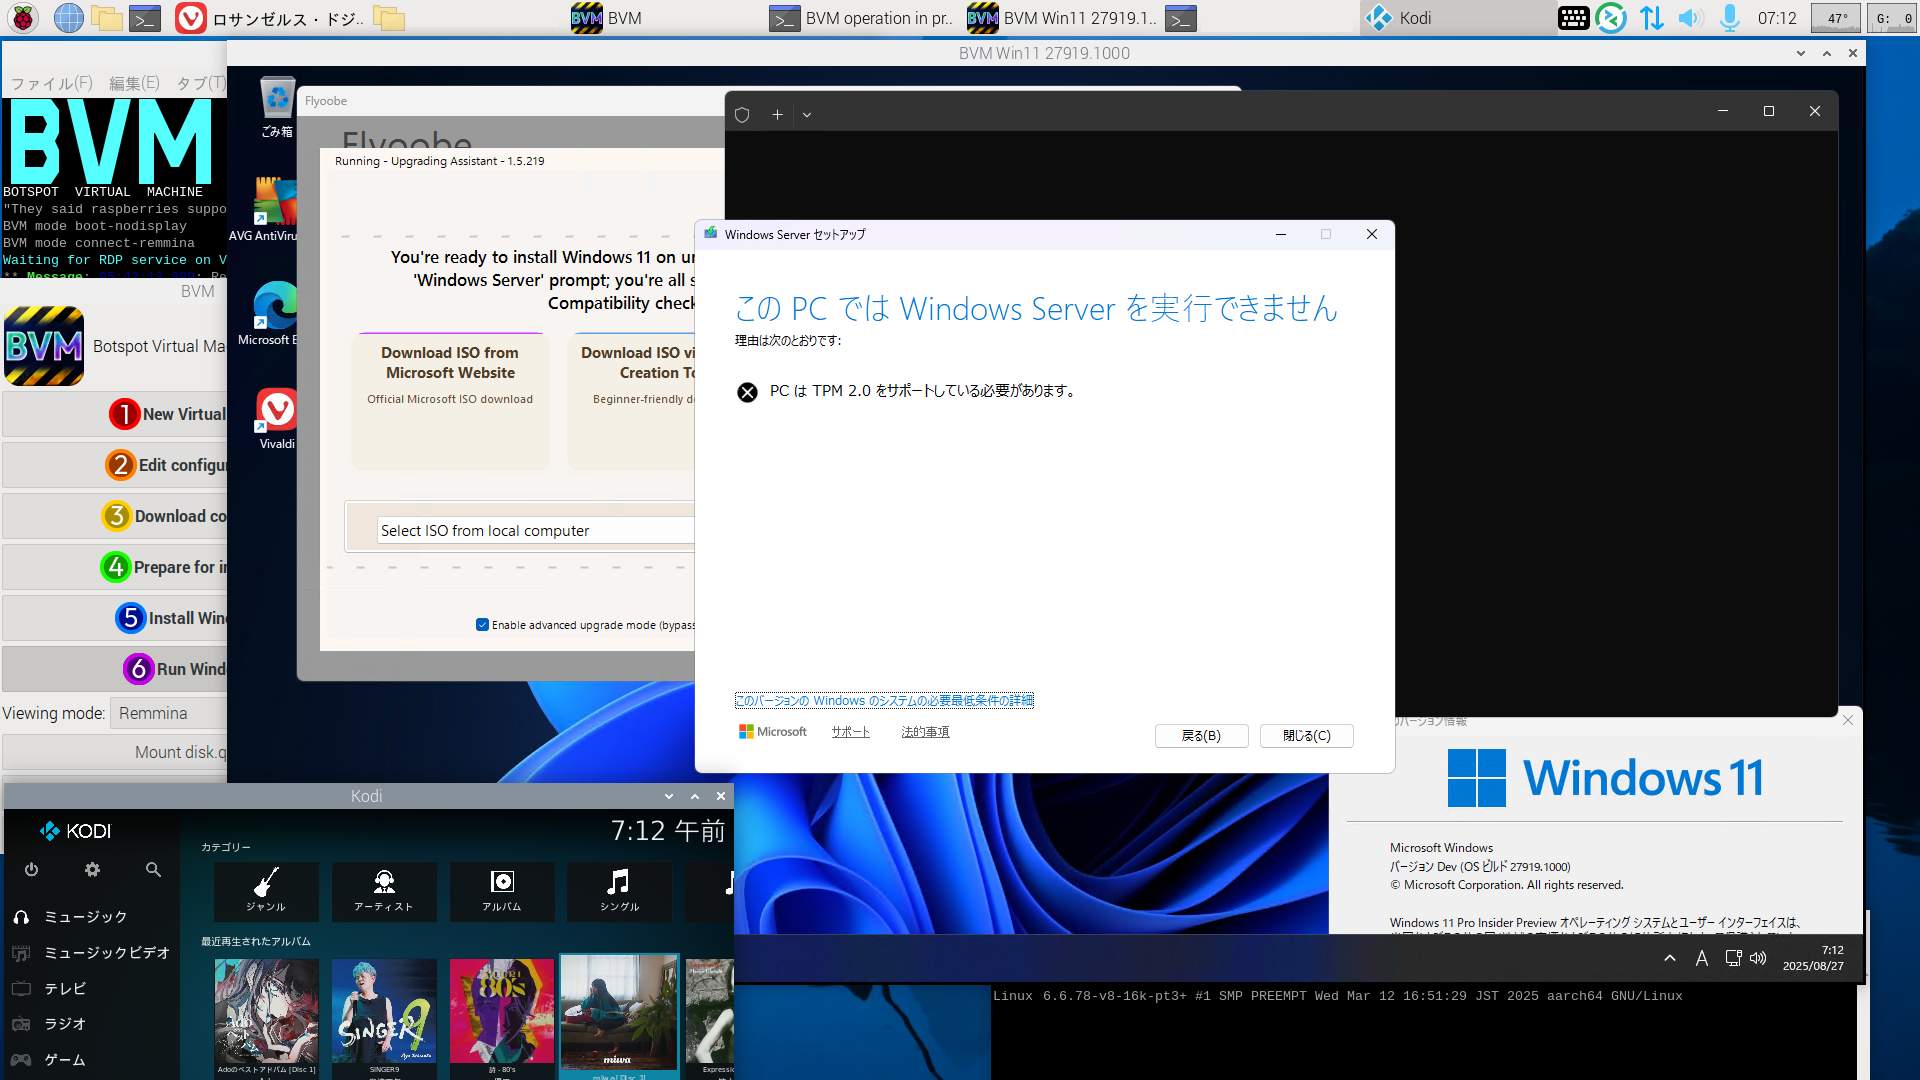Open the terminal launcher in the panel
1920x1080 pixels.
point(146,18)
